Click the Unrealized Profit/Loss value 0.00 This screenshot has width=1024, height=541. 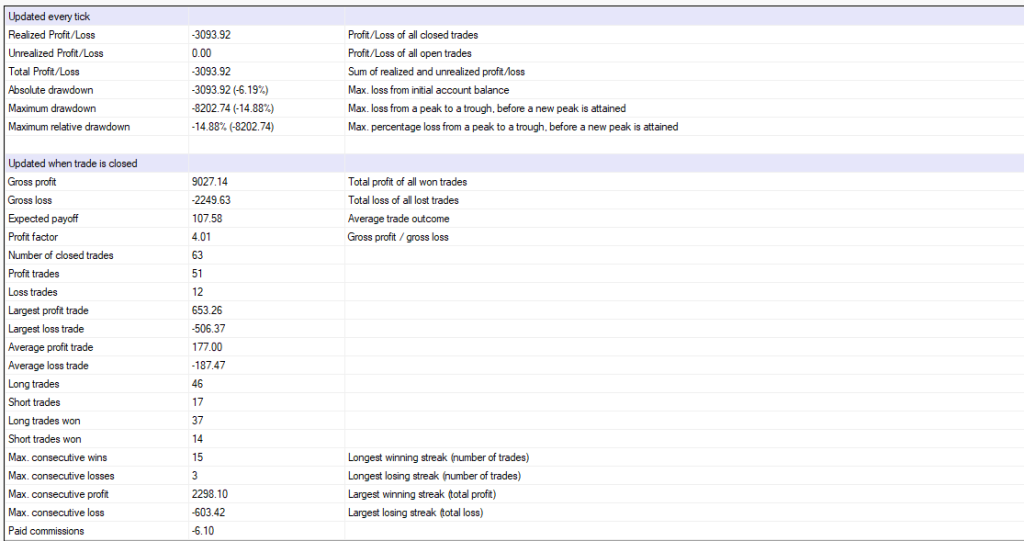pos(201,53)
